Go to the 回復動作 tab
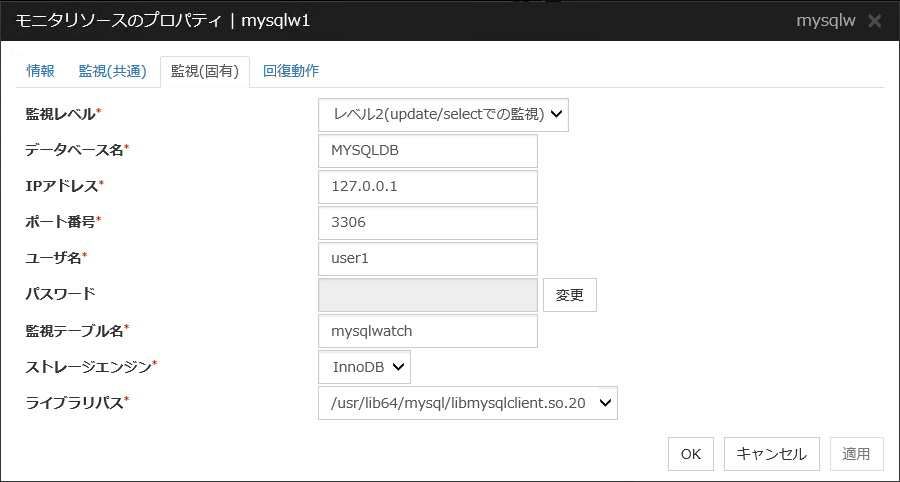 [291, 71]
